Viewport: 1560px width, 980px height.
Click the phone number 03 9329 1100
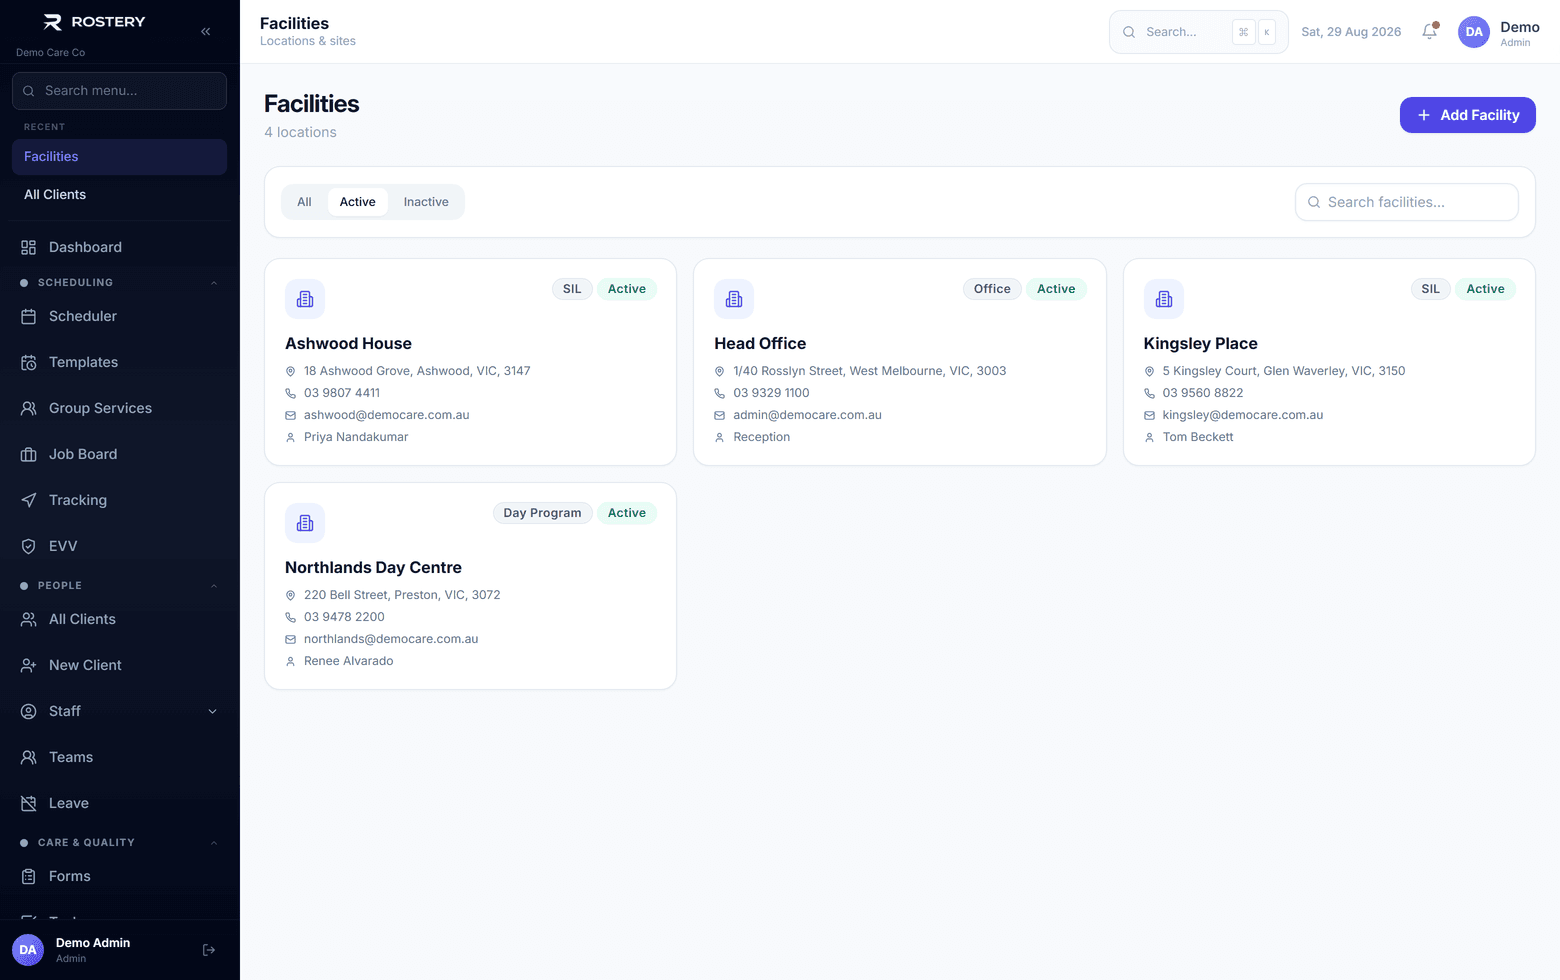point(771,393)
